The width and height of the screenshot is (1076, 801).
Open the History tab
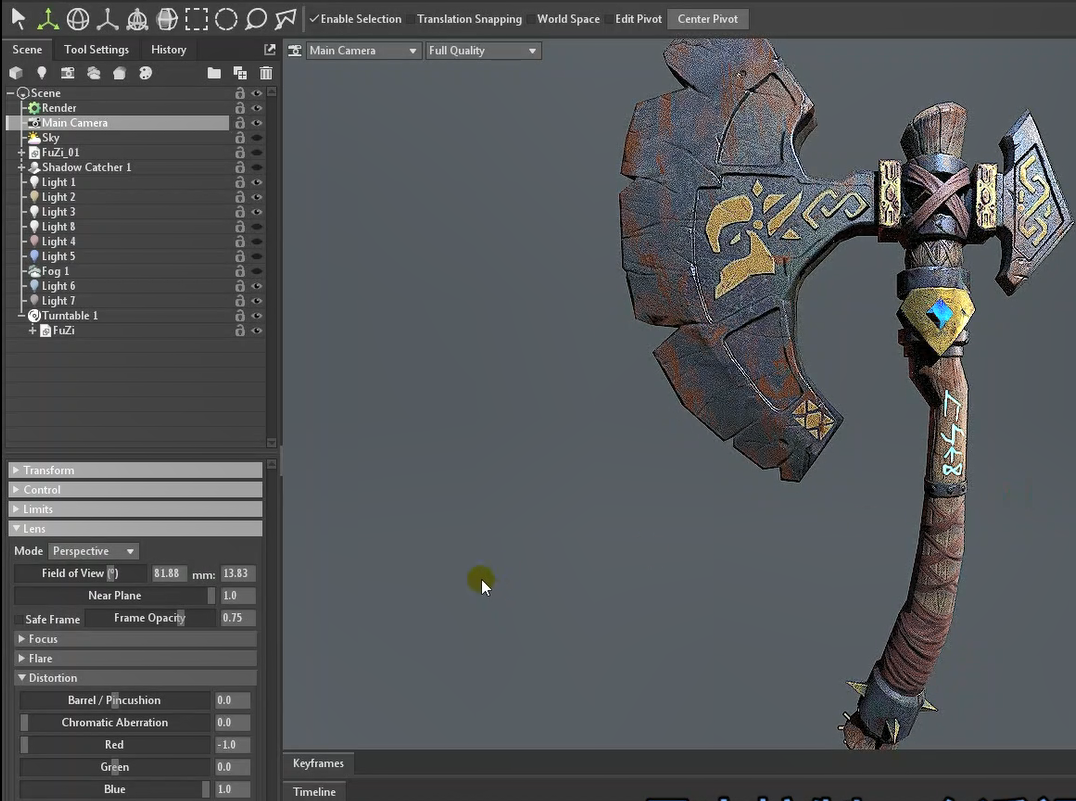168,49
